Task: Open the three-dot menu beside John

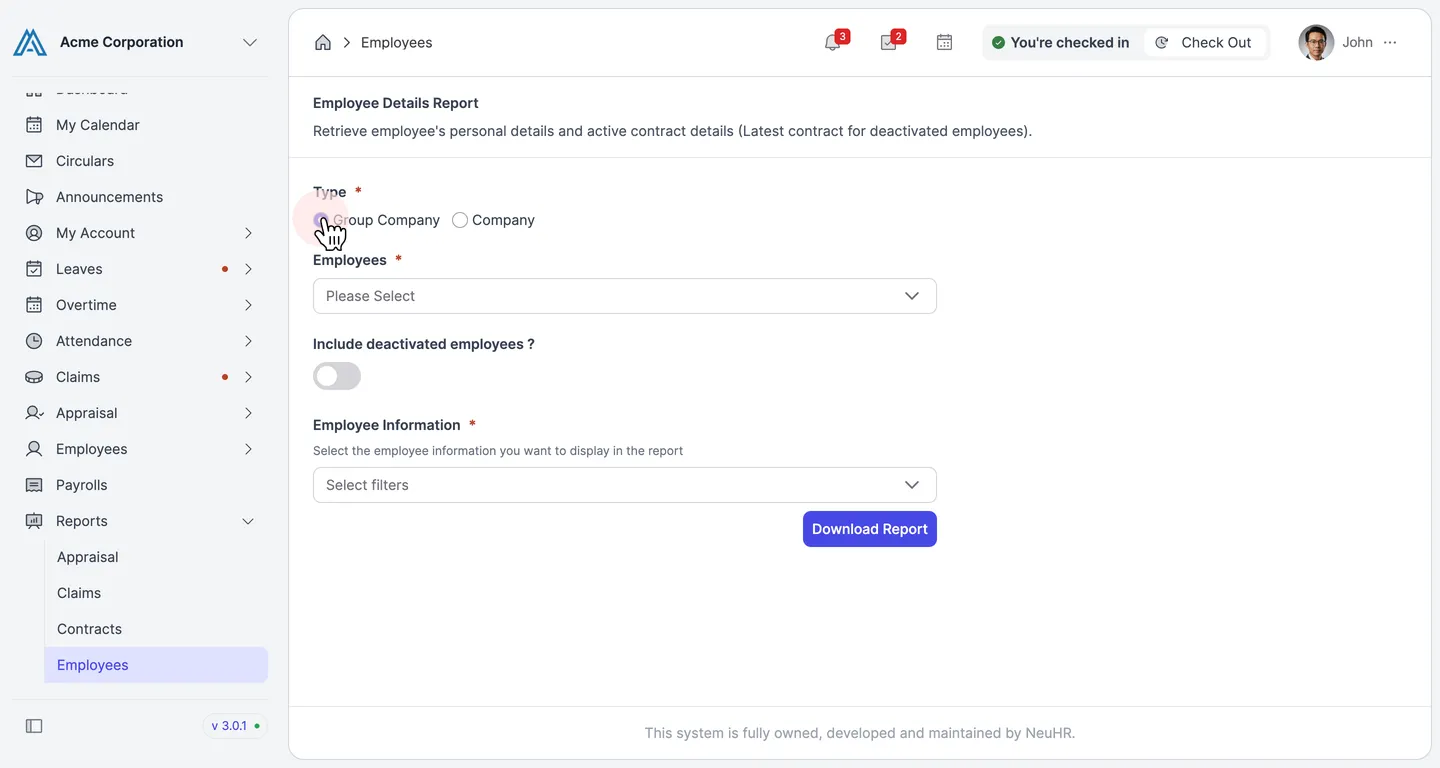Action: click(1390, 42)
